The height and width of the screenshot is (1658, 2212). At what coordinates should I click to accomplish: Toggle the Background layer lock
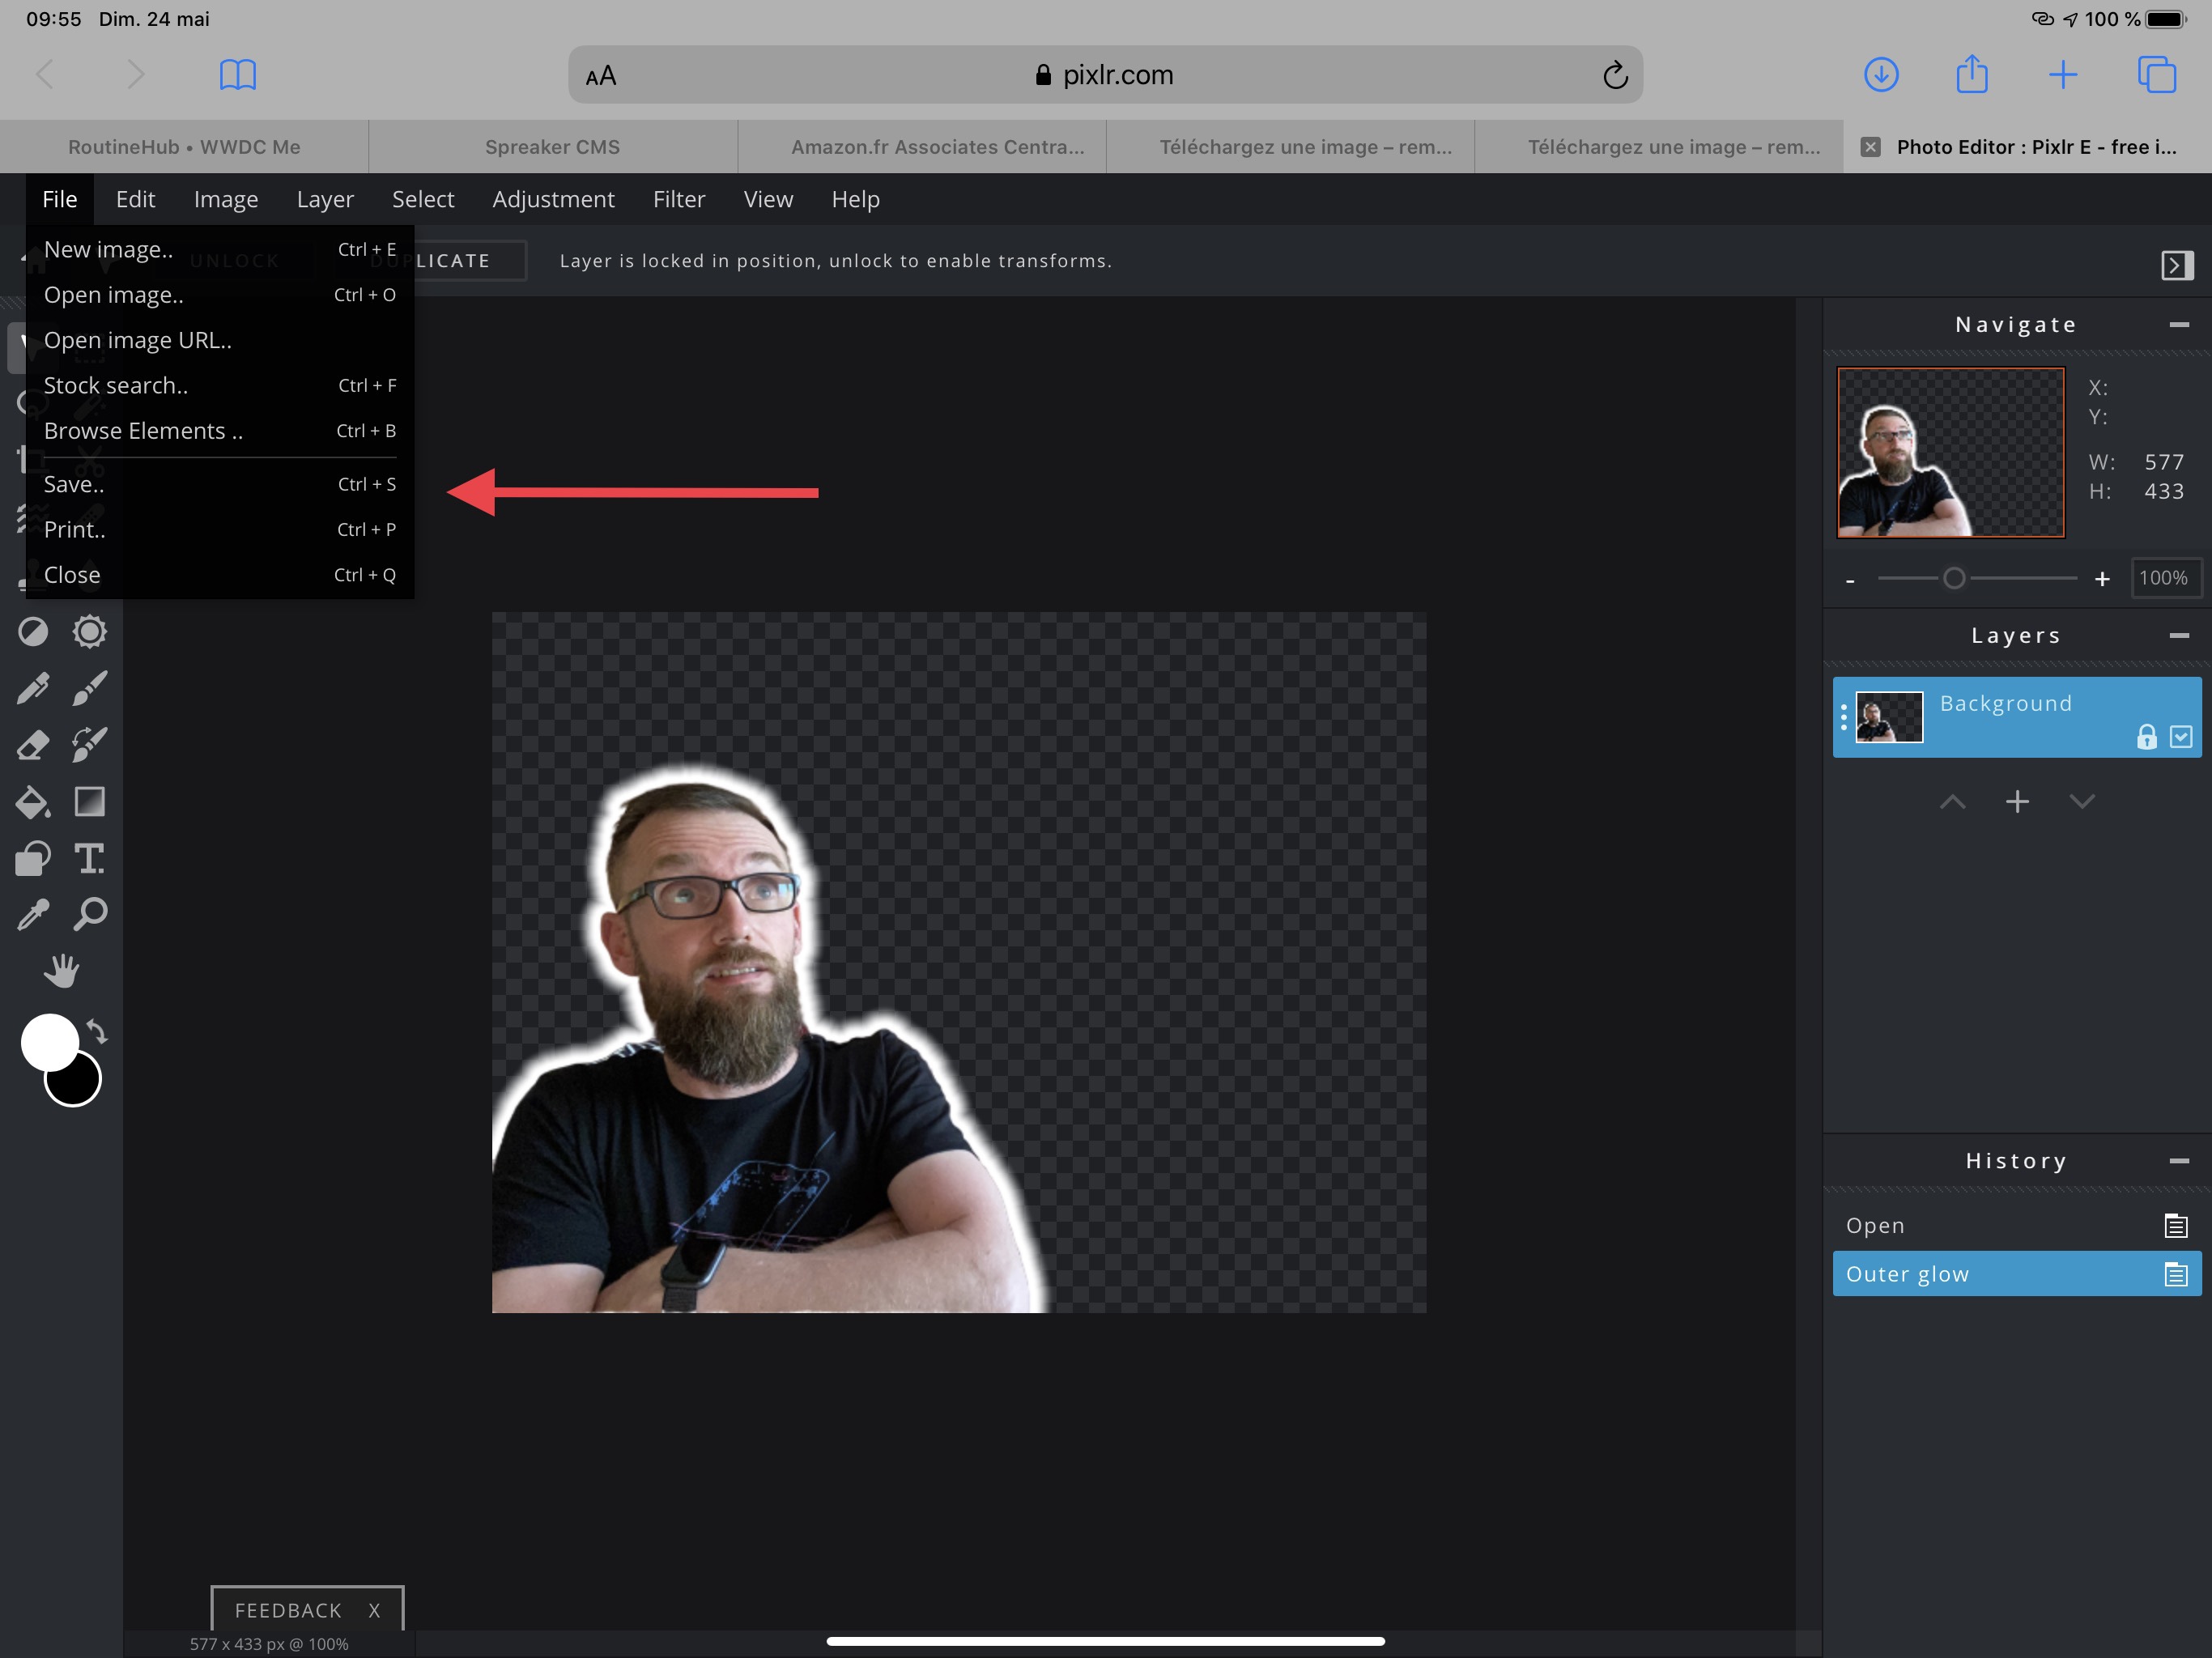pos(2146,737)
